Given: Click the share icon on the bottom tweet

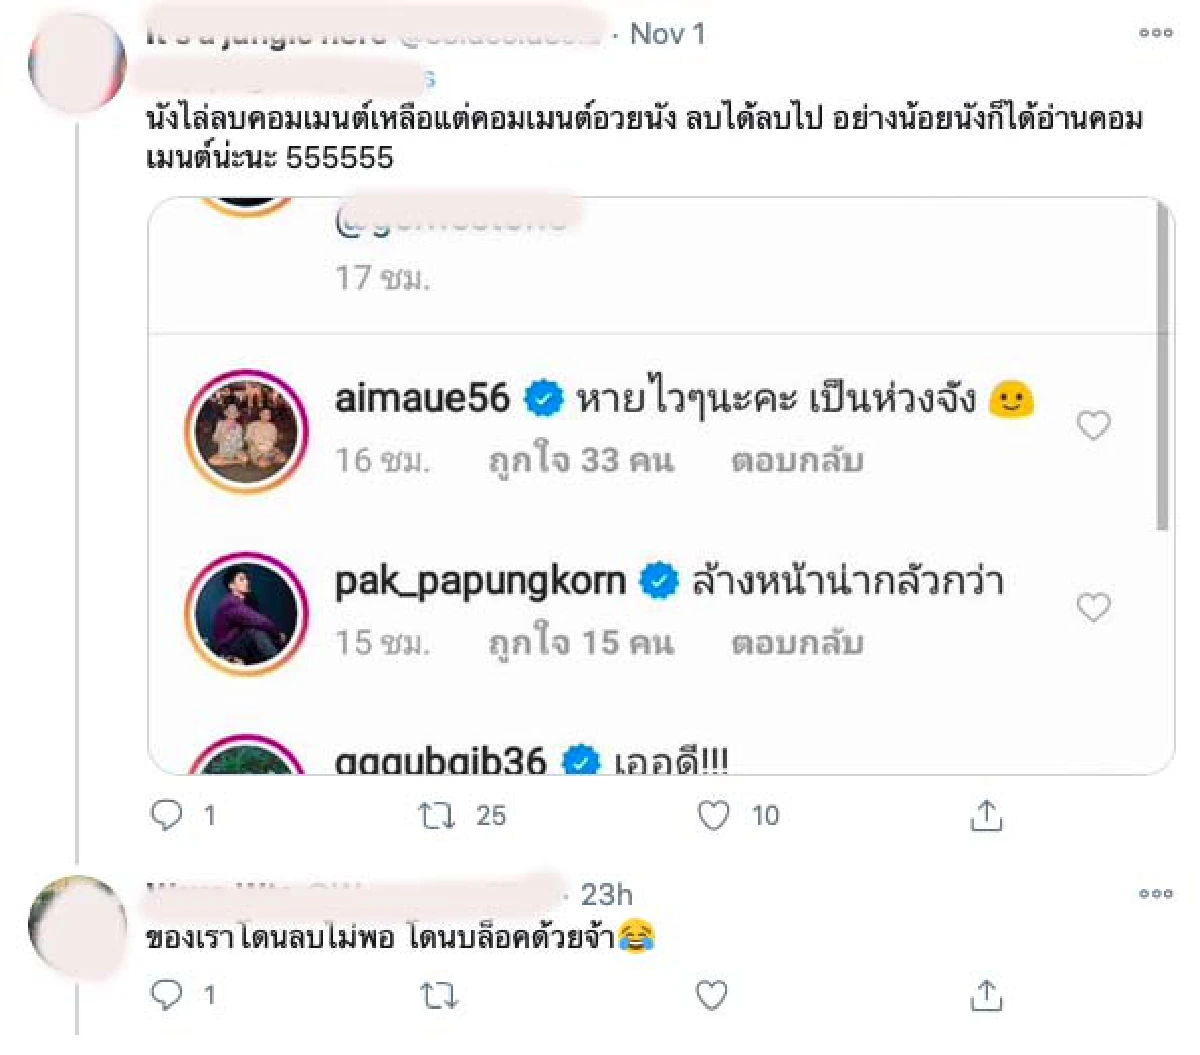Looking at the screenshot, I should [987, 995].
